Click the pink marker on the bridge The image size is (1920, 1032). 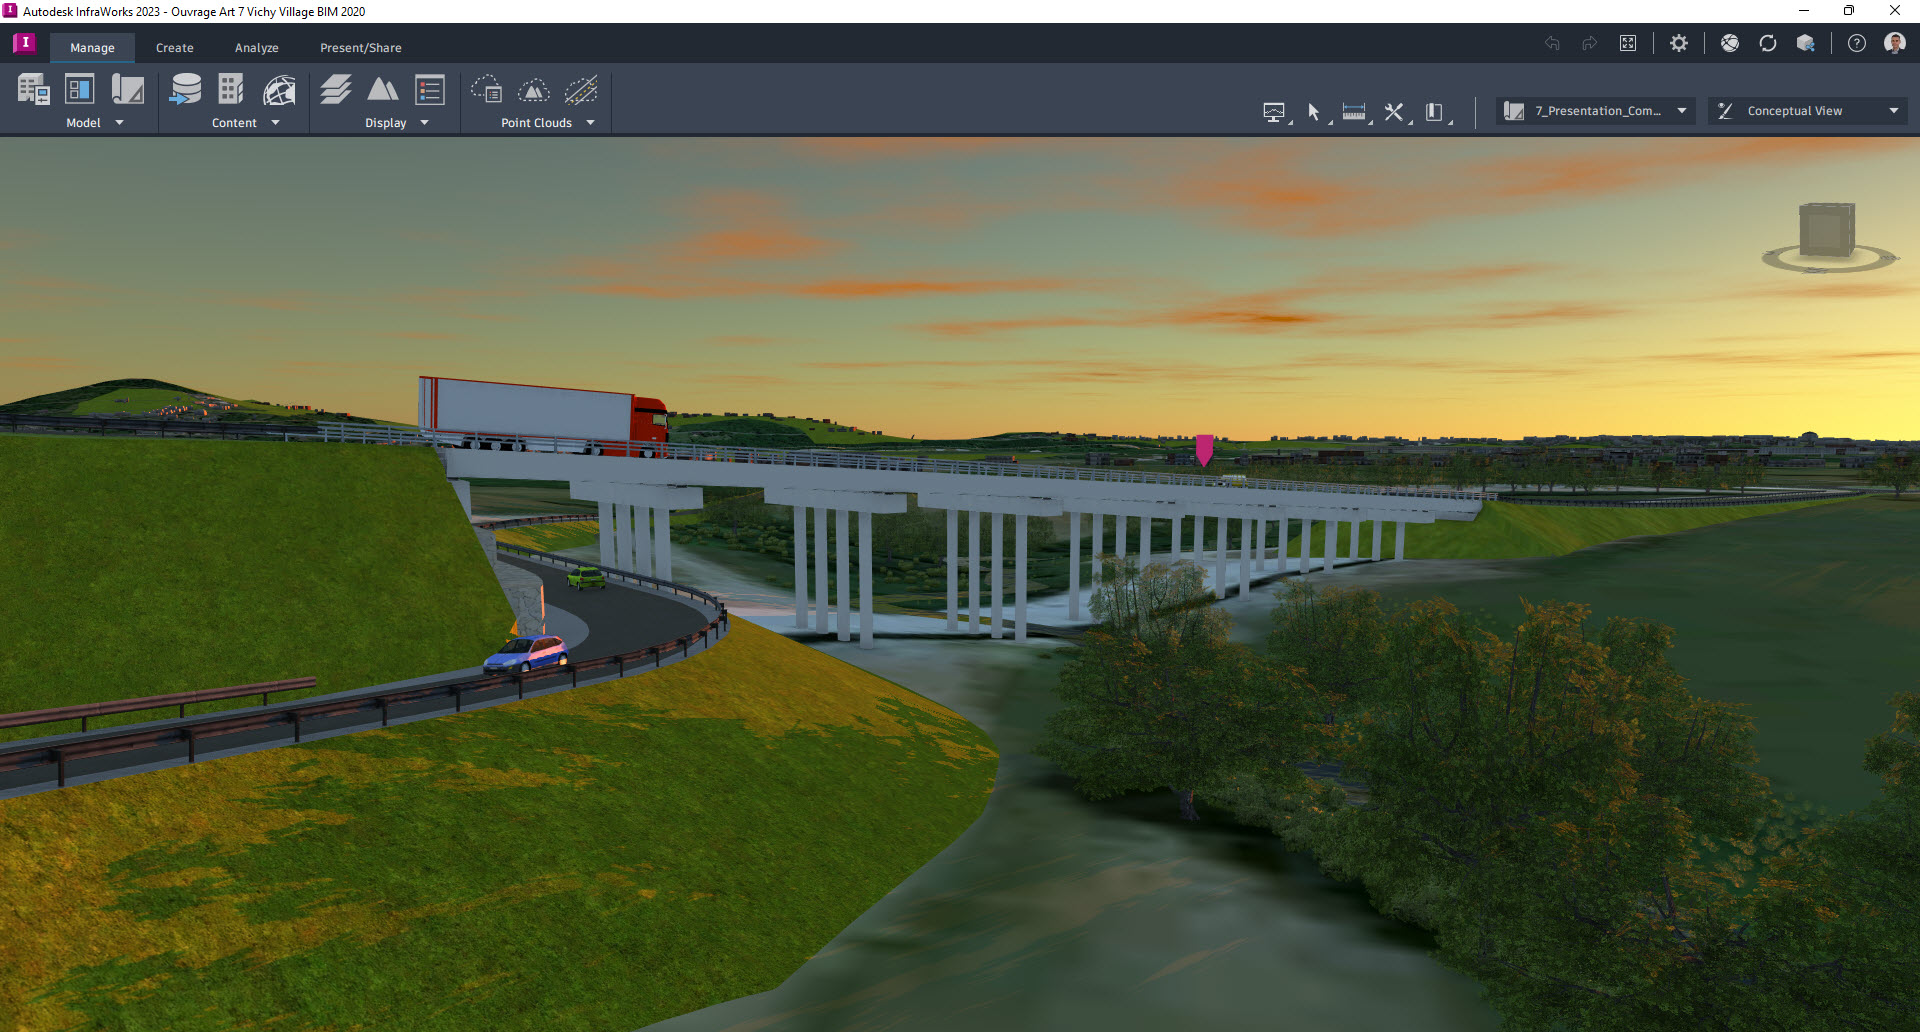coord(1203,452)
